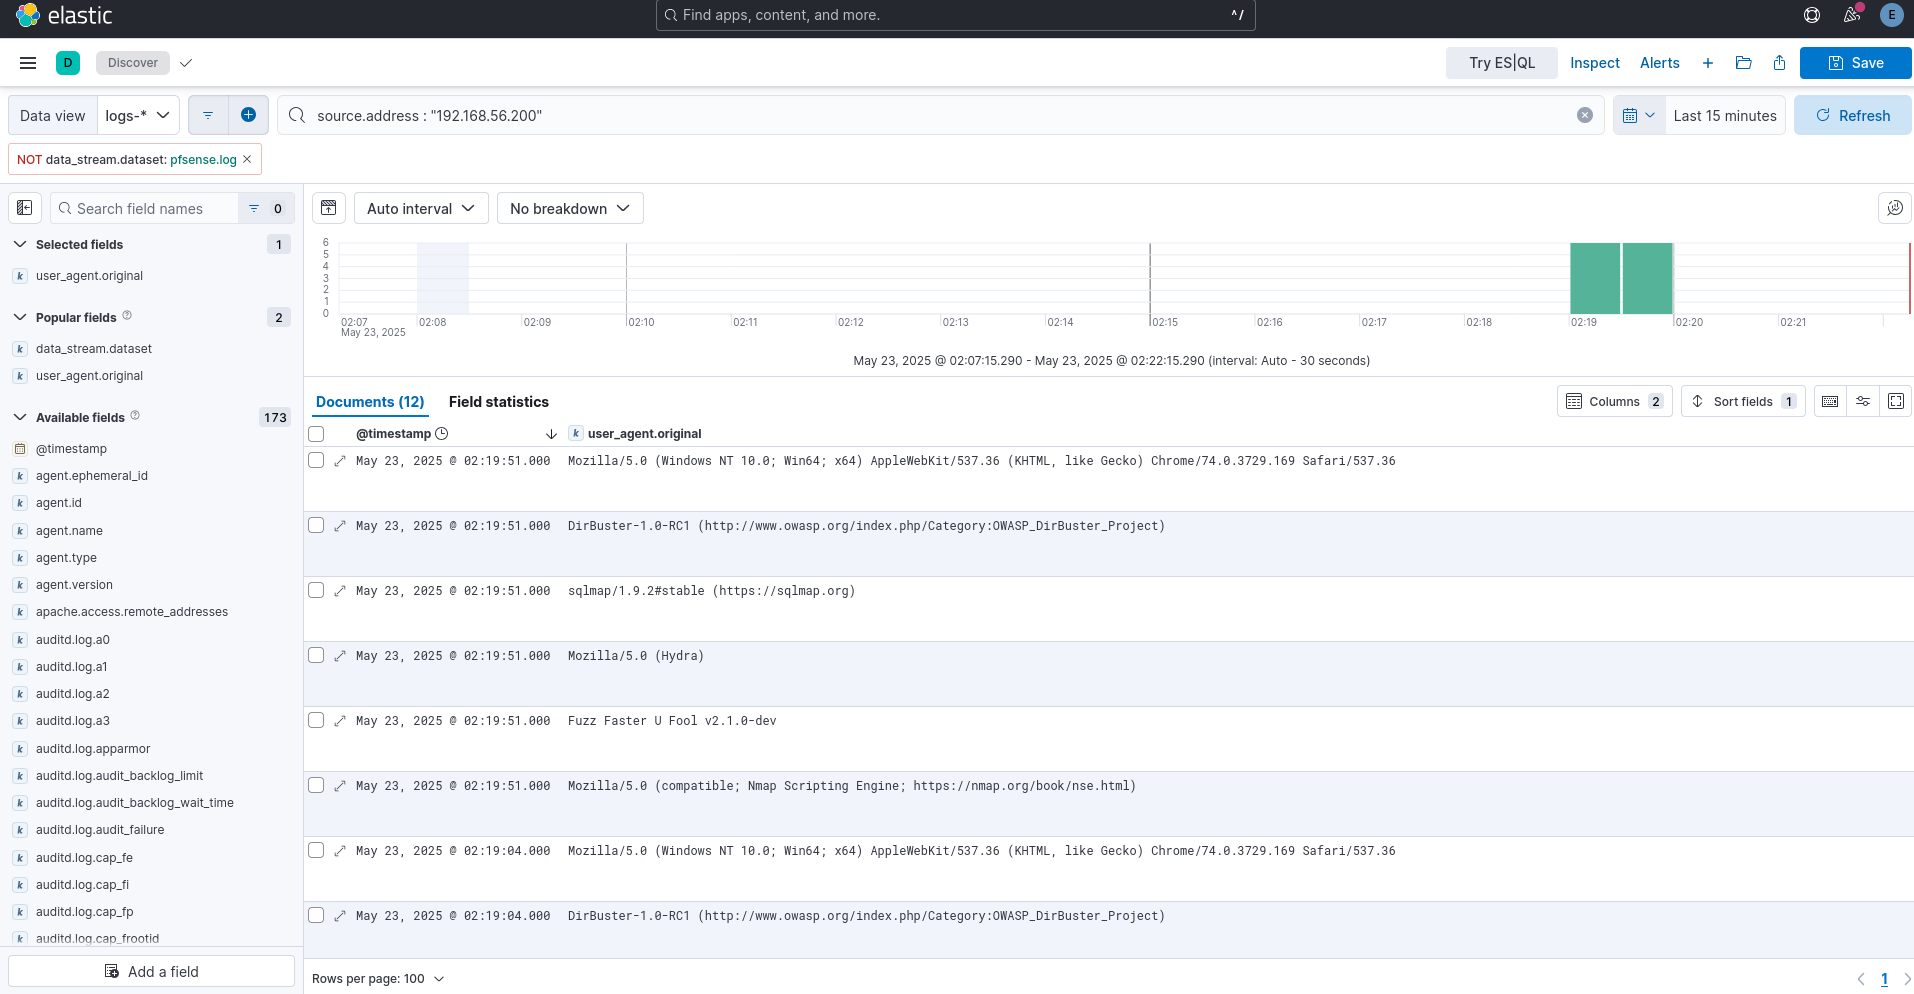Enter full screen document table mode

pyautogui.click(x=1895, y=401)
